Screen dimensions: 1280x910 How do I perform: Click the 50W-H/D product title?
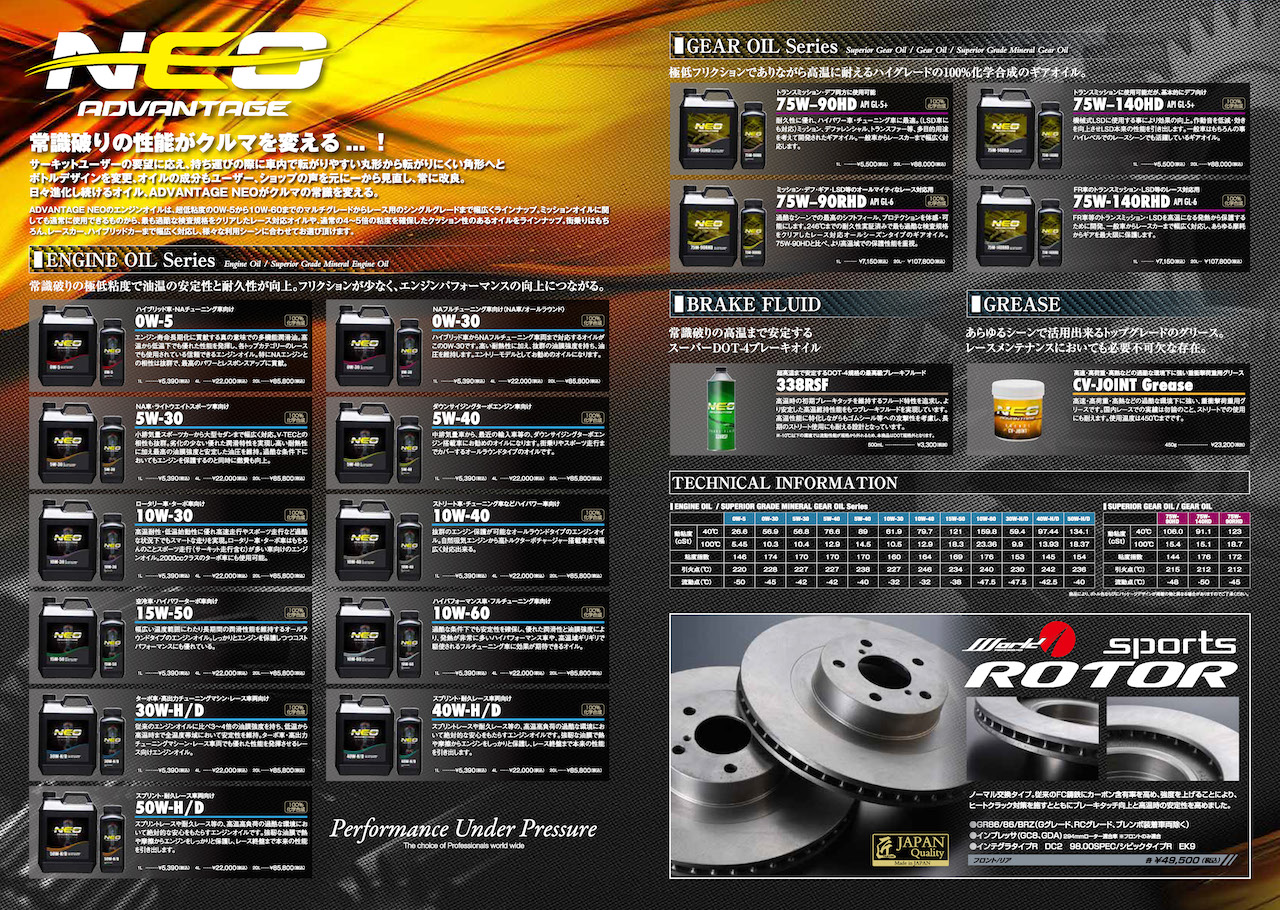point(170,807)
